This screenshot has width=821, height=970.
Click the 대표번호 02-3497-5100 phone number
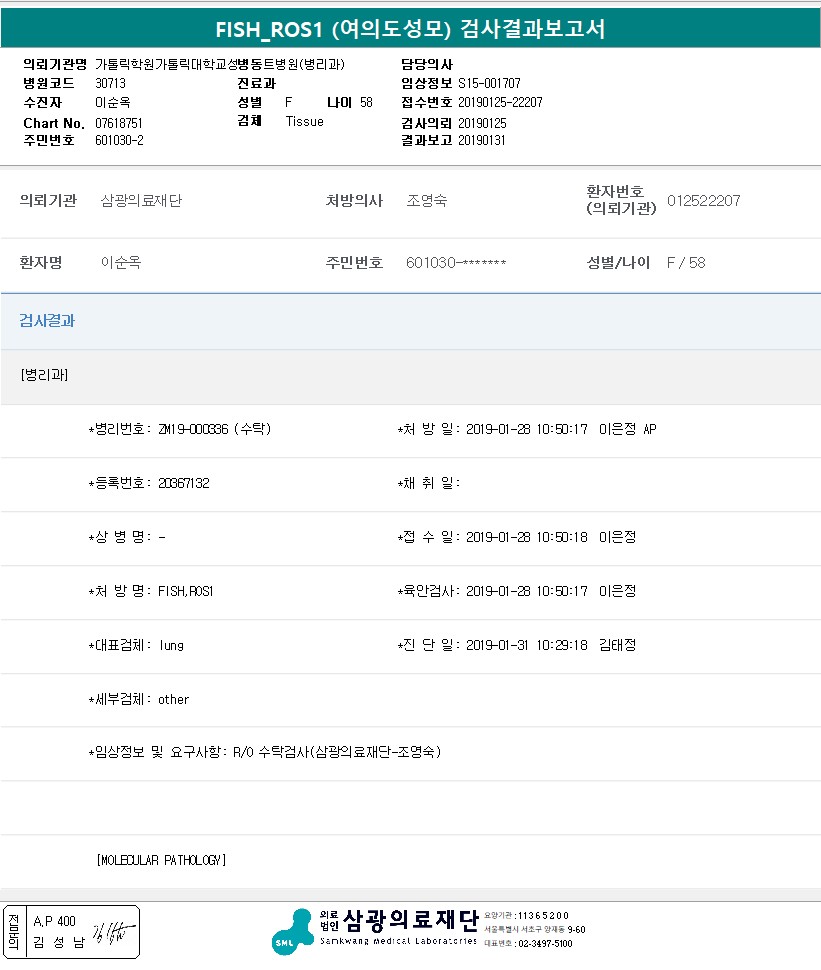(x=543, y=943)
